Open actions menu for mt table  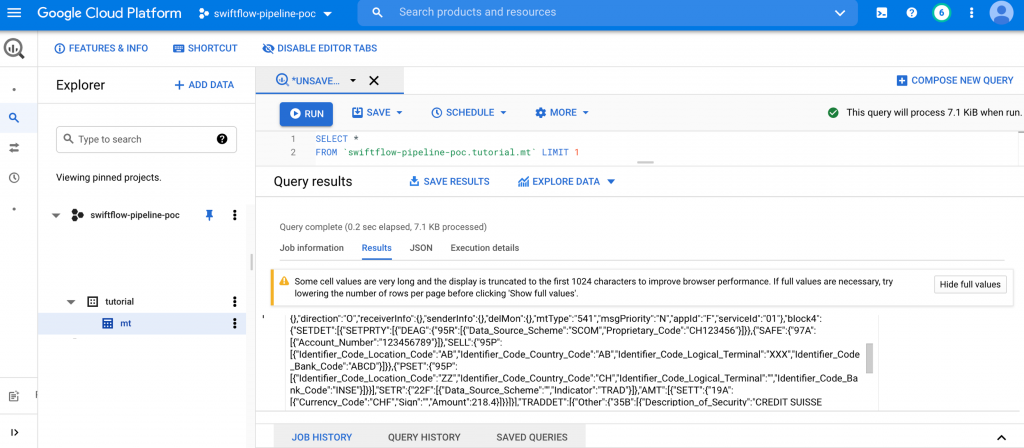tap(235, 323)
